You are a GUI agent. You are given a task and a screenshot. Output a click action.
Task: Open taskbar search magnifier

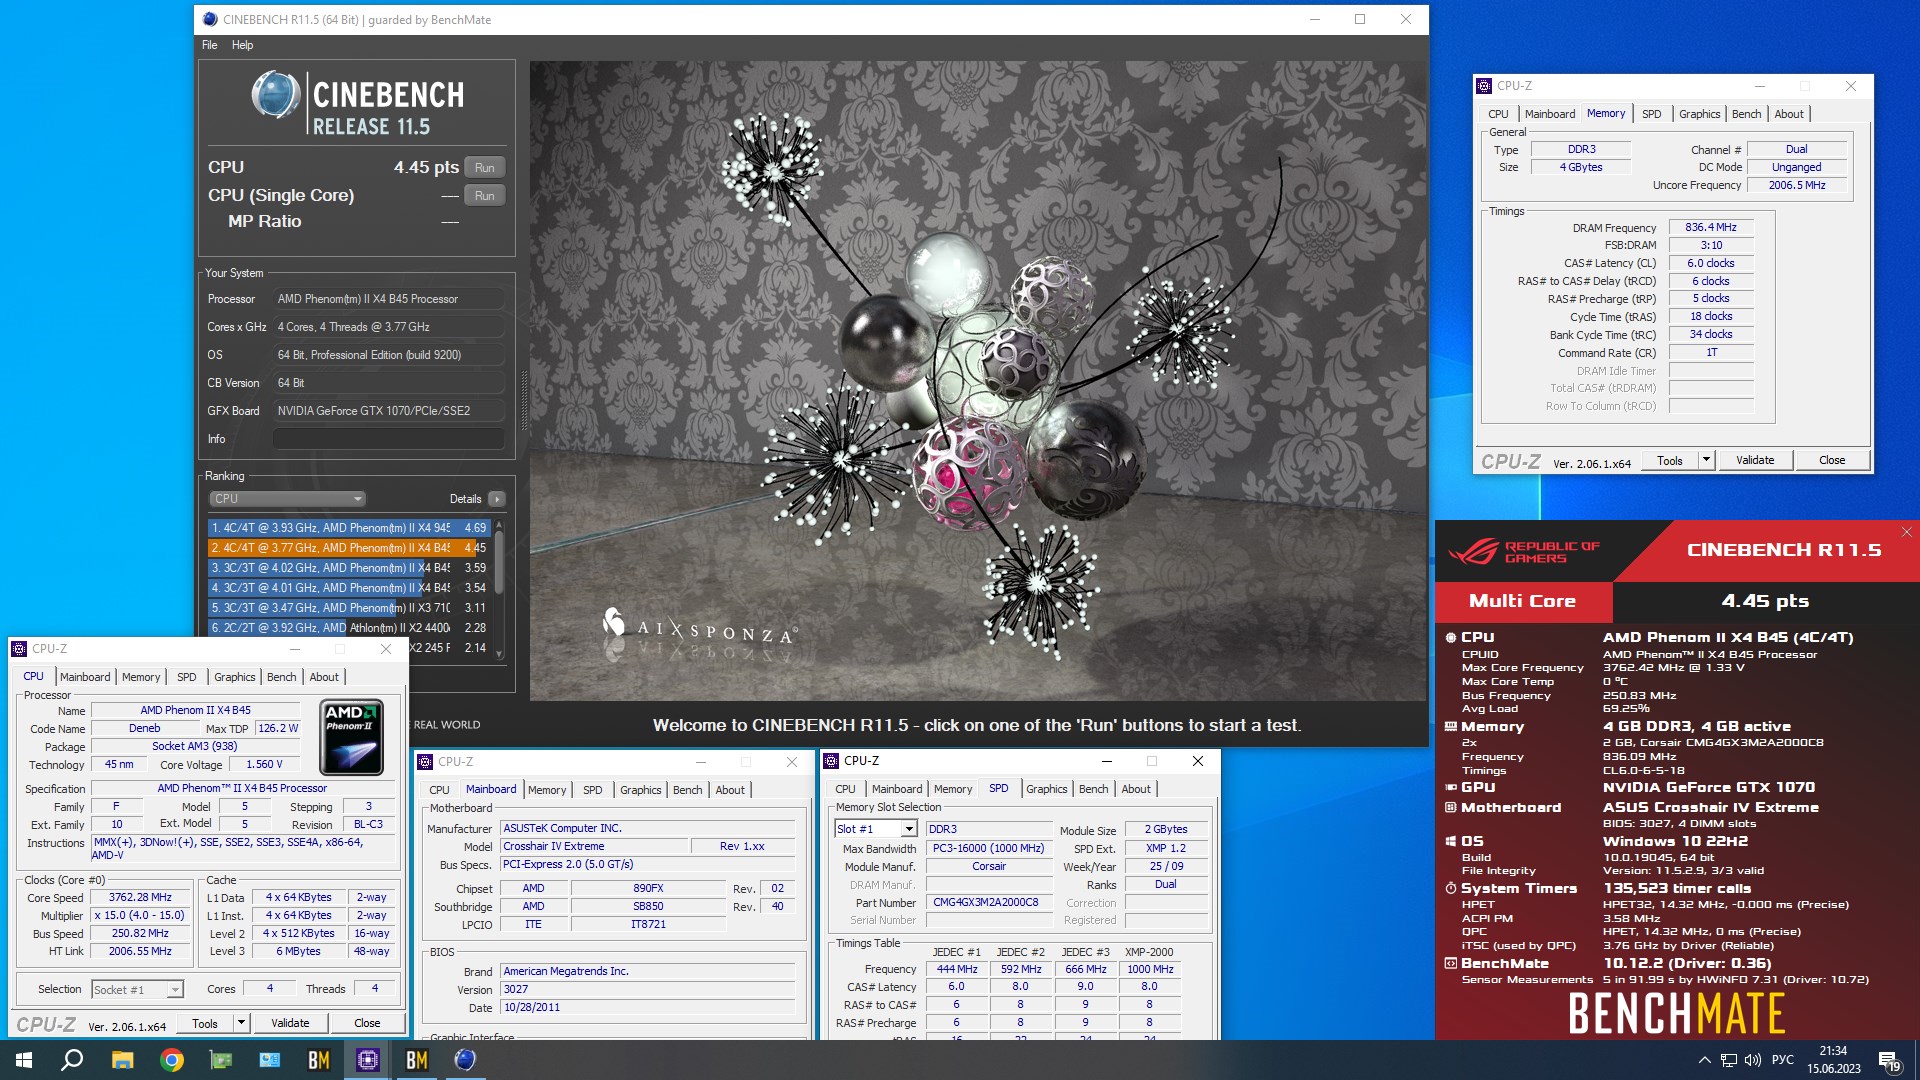(x=72, y=1060)
